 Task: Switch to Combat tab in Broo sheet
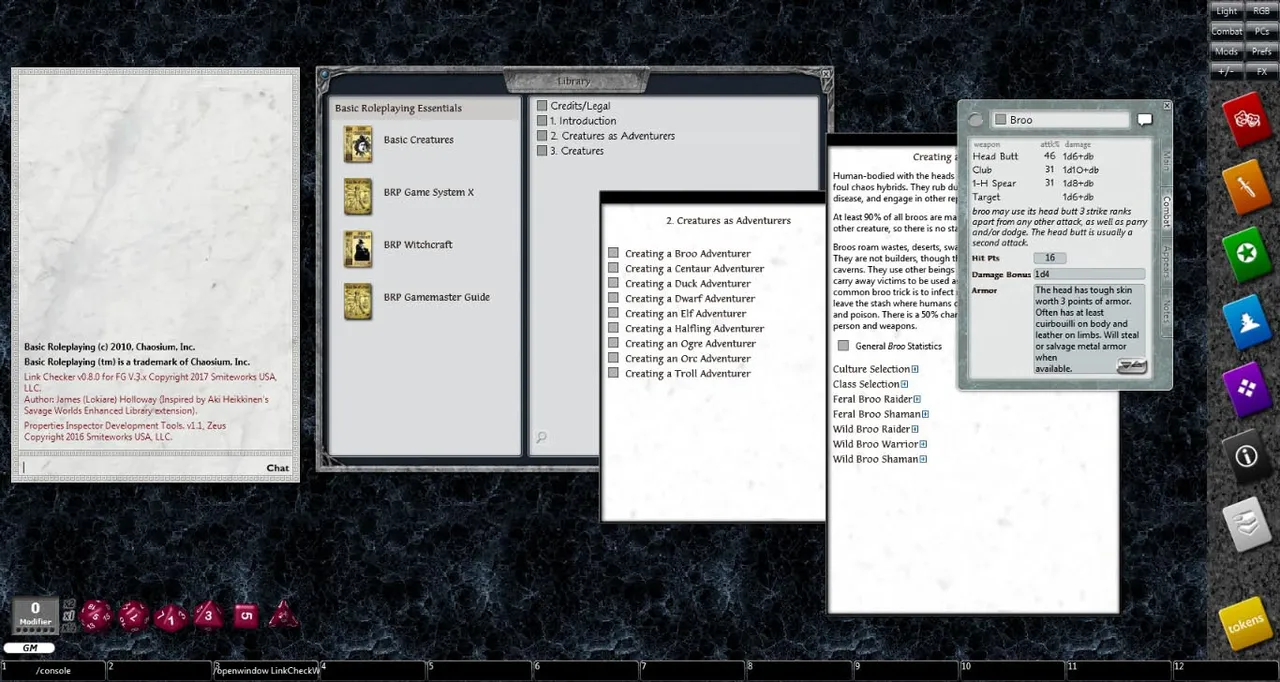(x=1165, y=211)
